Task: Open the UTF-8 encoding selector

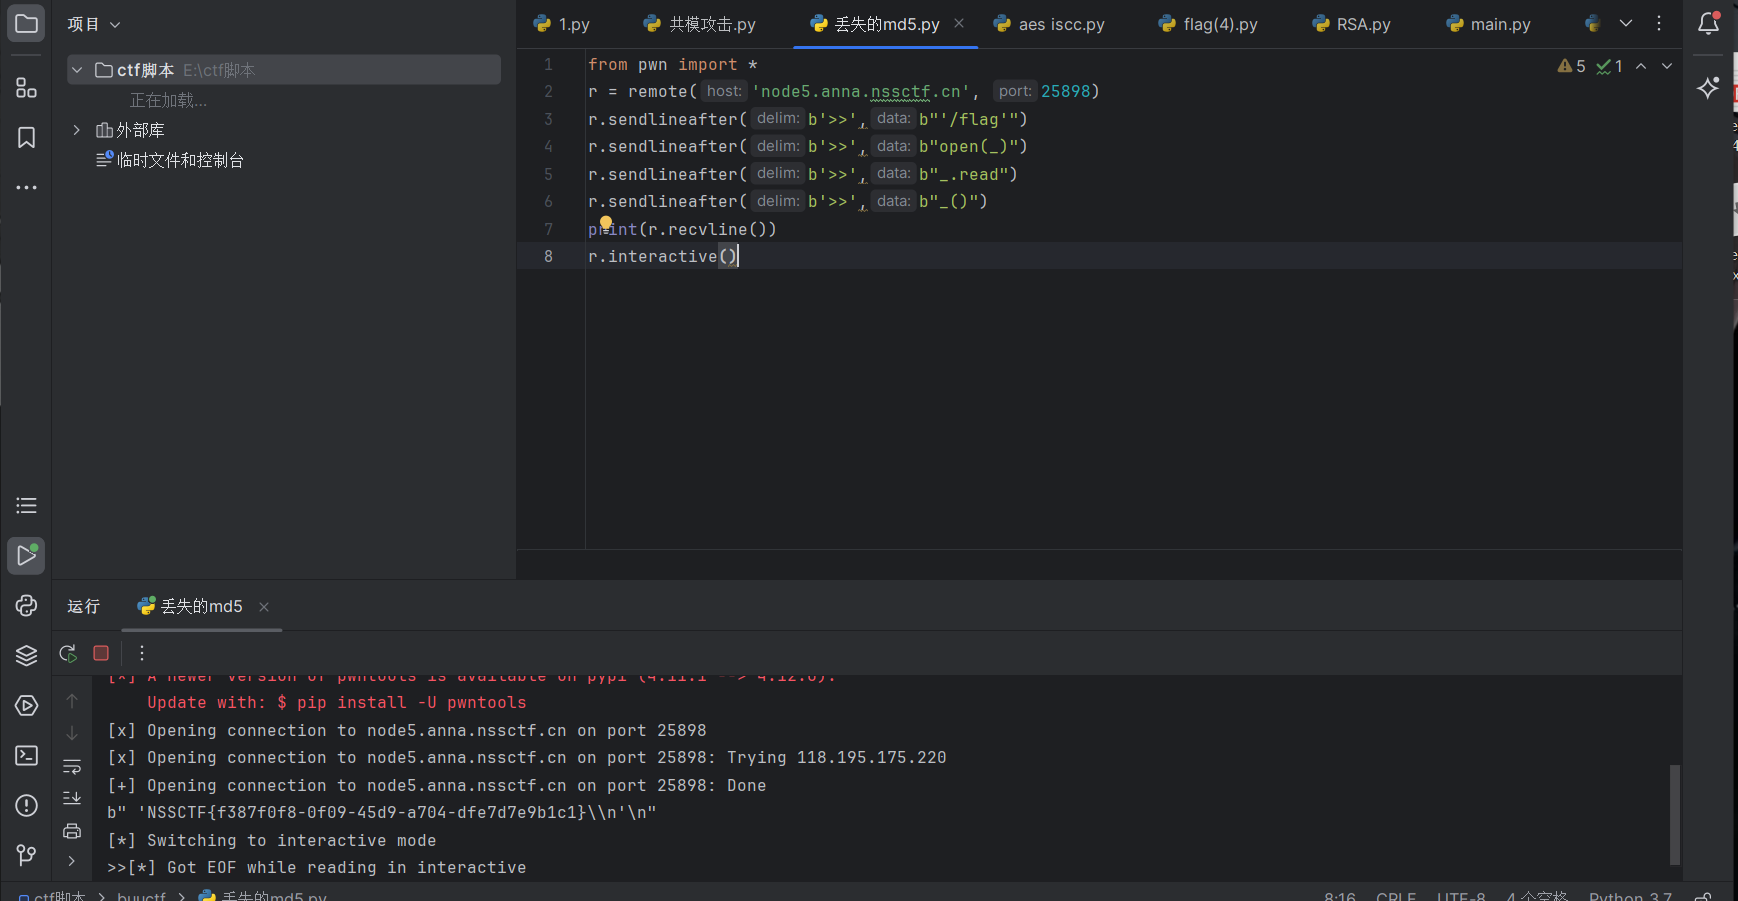Action: pos(1461,896)
